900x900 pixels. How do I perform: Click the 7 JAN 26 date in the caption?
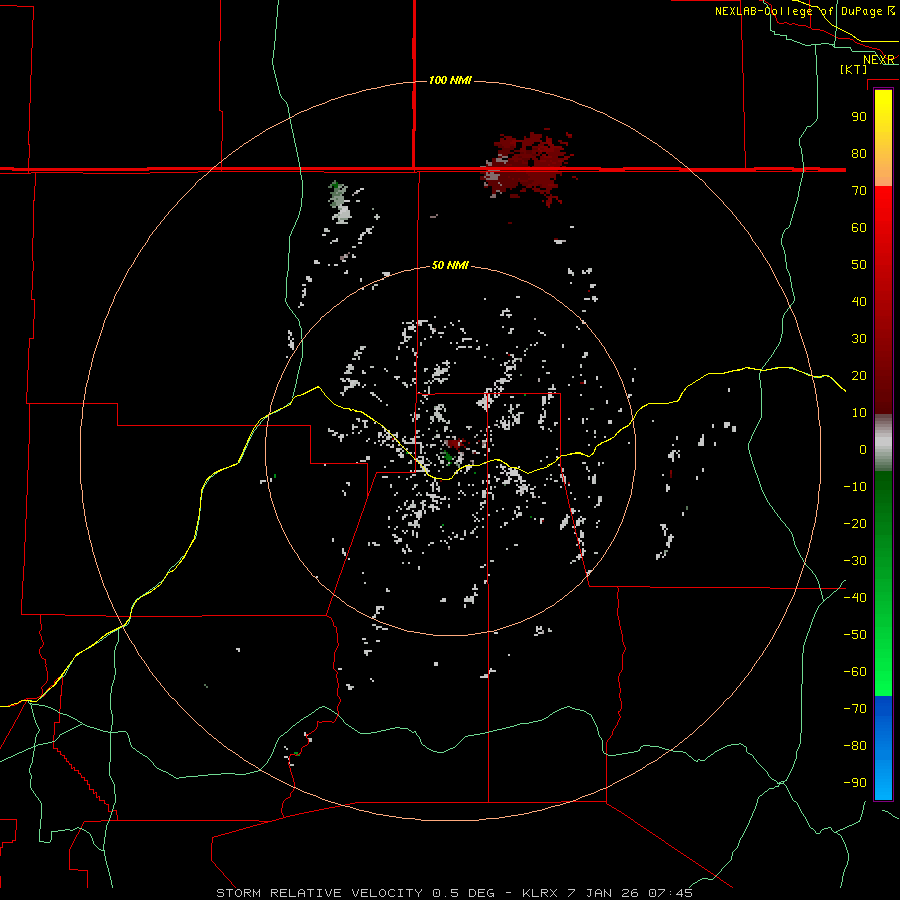[603, 893]
